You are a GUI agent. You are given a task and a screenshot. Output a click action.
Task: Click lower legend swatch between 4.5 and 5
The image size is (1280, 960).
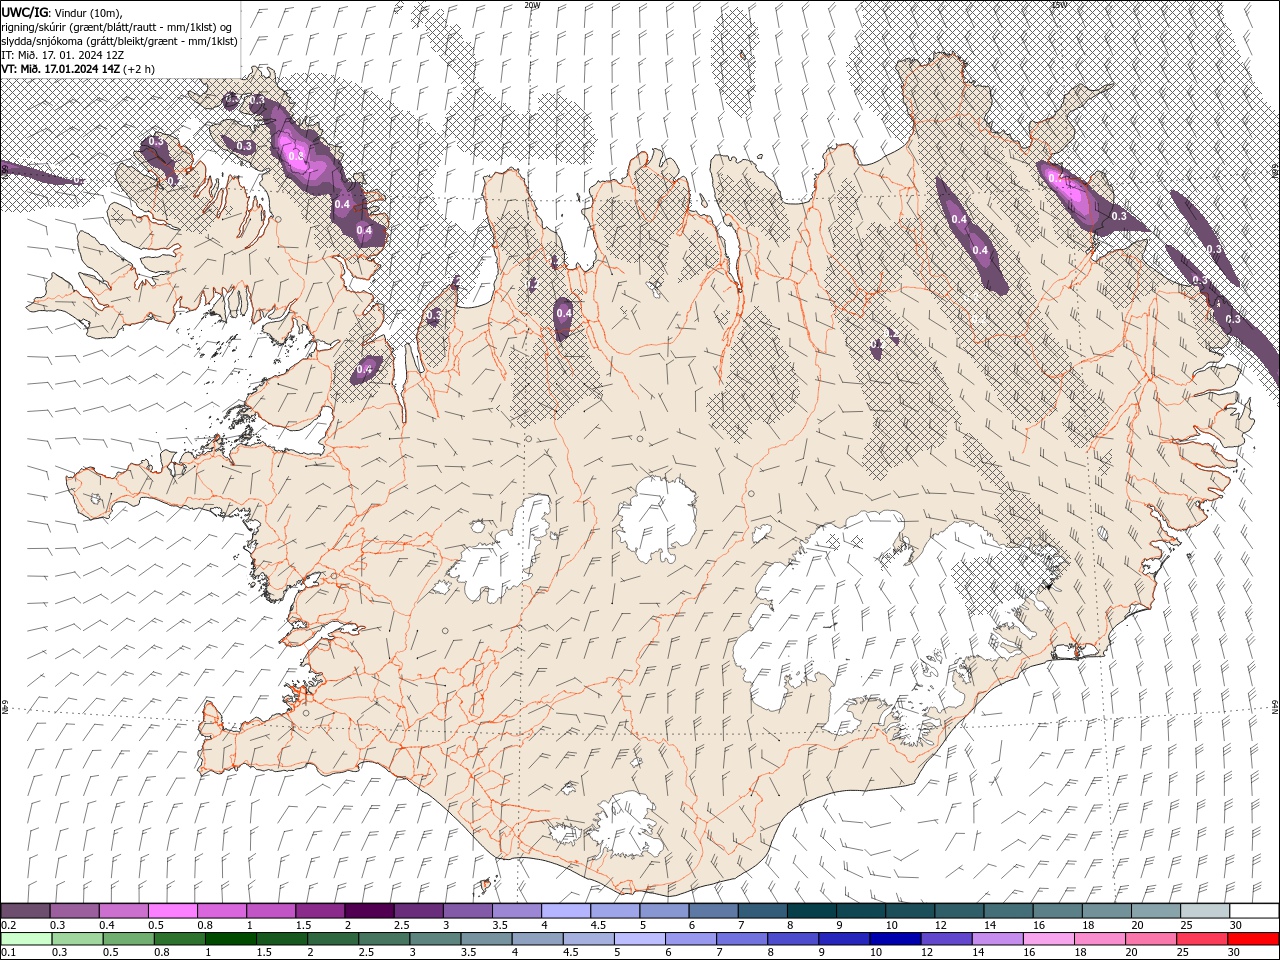pyautogui.click(x=587, y=939)
